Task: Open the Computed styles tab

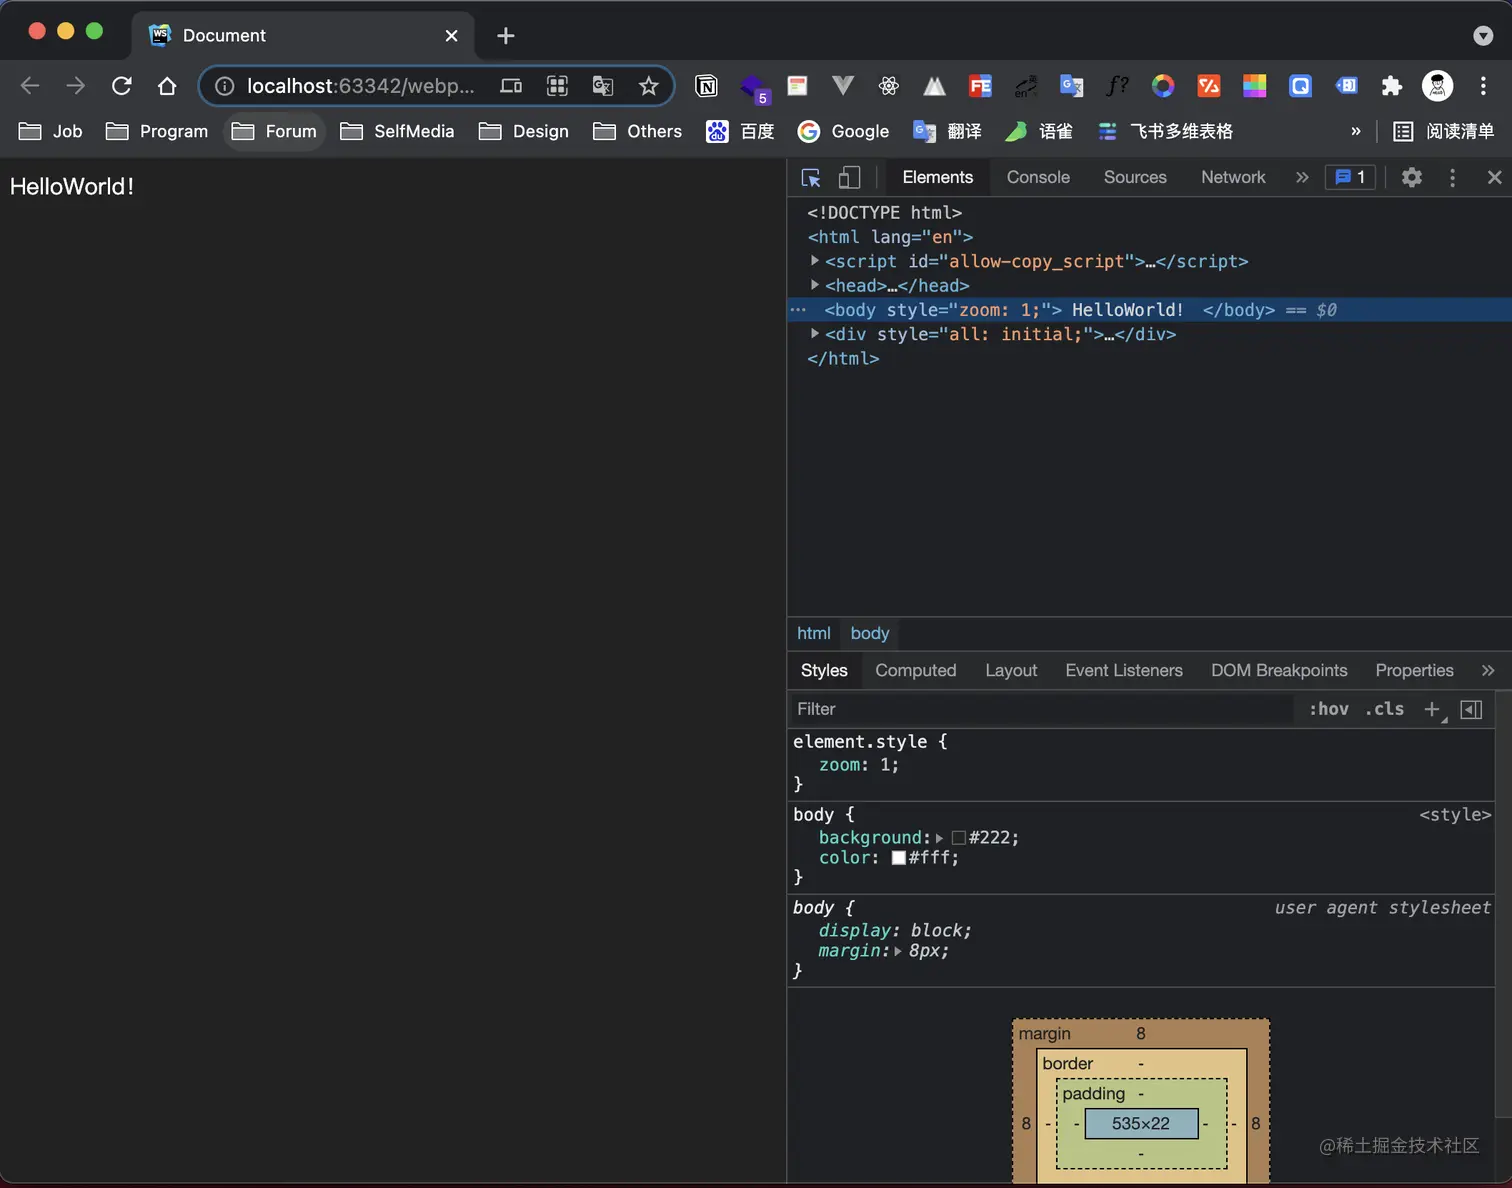Action: (916, 670)
